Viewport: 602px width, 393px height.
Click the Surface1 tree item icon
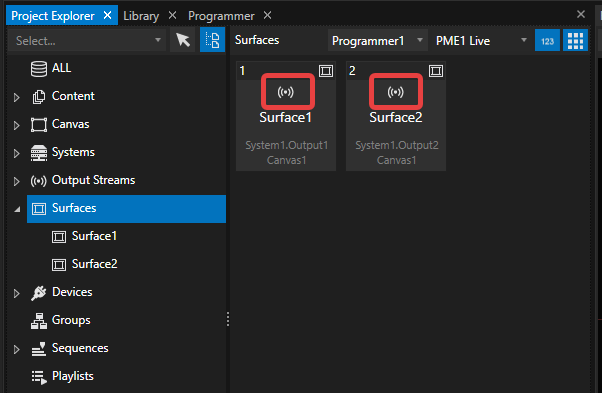click(59, 237)
